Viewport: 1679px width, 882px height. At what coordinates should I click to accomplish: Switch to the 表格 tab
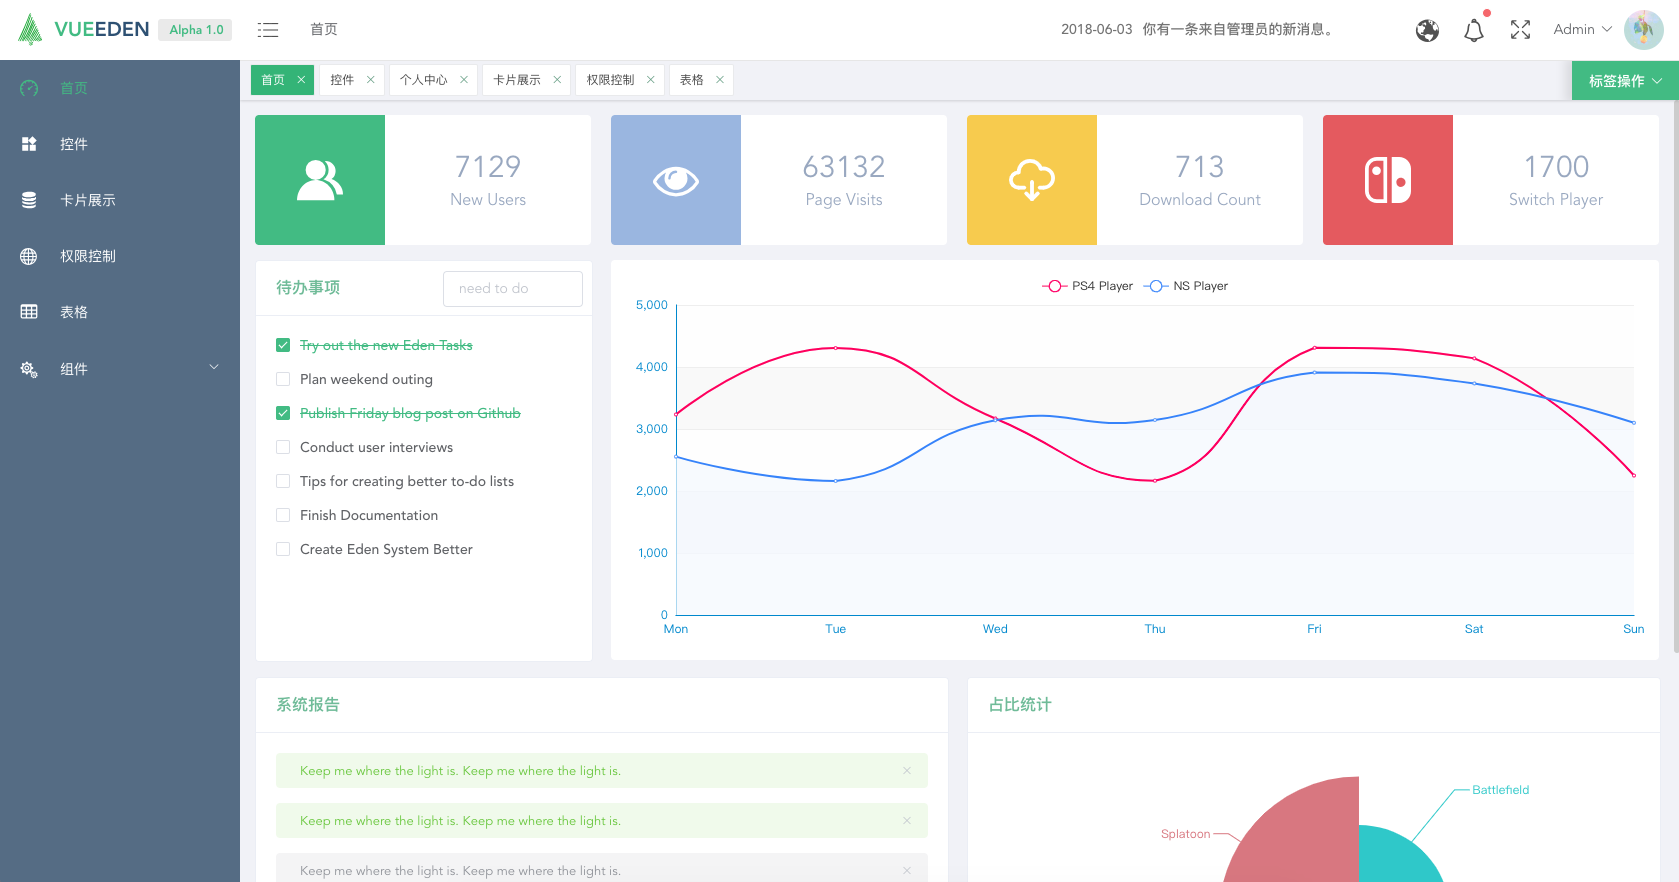pos(692,80)
